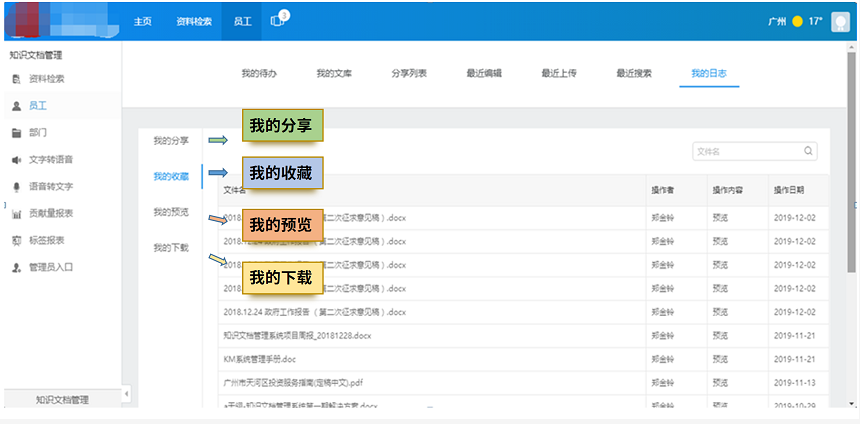Click the 语音转文字 microphone icon
The image size is (860, 424).
pos(17,186)
